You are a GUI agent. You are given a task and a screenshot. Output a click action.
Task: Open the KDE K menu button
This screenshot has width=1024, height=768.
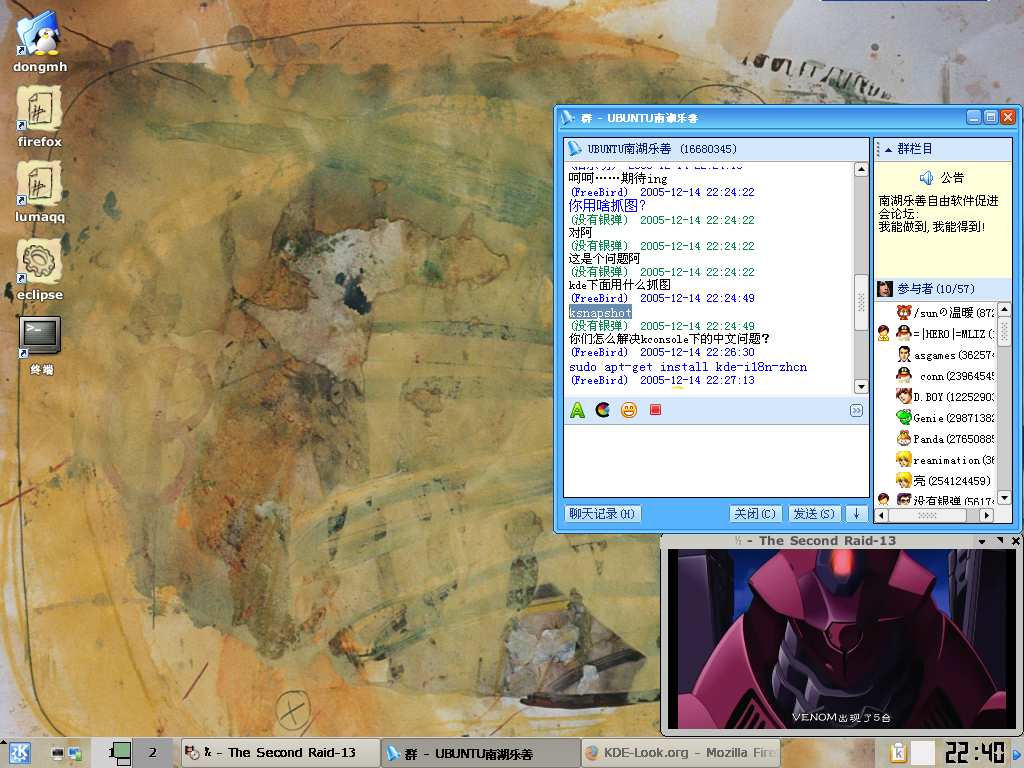tap(20, 753)
